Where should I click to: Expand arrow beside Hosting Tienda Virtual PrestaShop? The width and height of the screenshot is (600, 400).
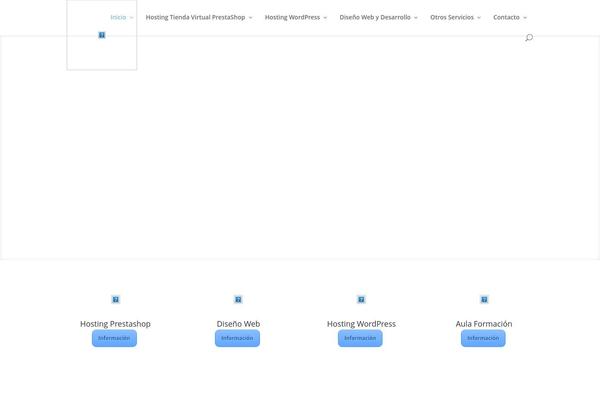pyautogui.click(x=250, y=18)
